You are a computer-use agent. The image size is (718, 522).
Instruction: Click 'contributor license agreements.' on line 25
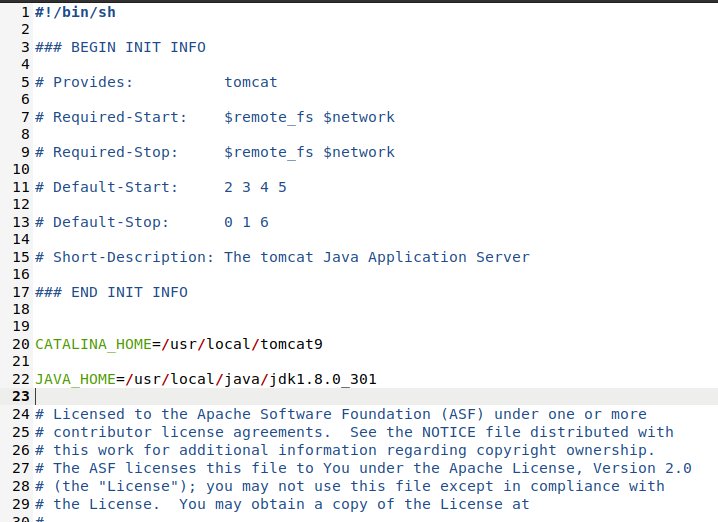(x=192, y=432)
